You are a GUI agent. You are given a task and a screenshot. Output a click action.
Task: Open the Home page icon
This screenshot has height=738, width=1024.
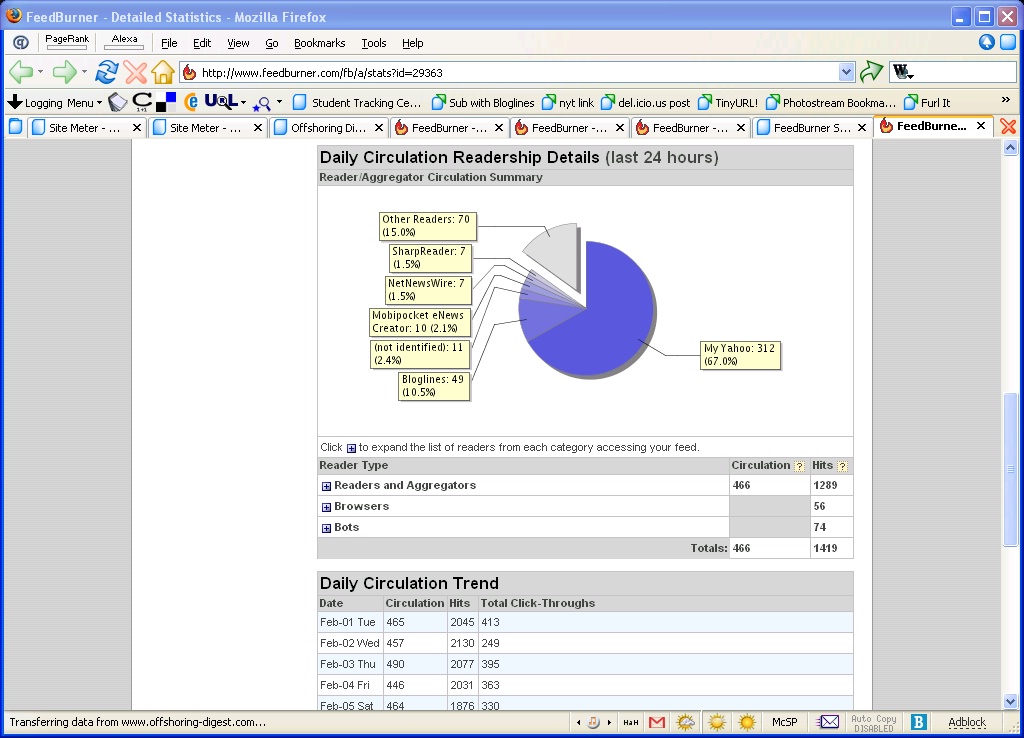[x=163, y=72]
